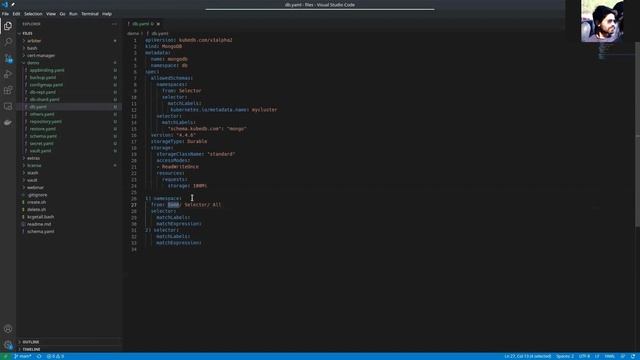Open configmap.yaml file
This screenshot has width=640, height=360.
(46, 85)
